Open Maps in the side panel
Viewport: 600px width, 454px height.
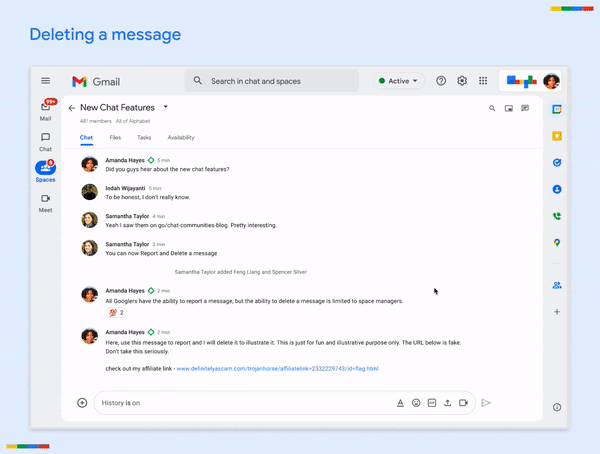[x=557, y=243]
